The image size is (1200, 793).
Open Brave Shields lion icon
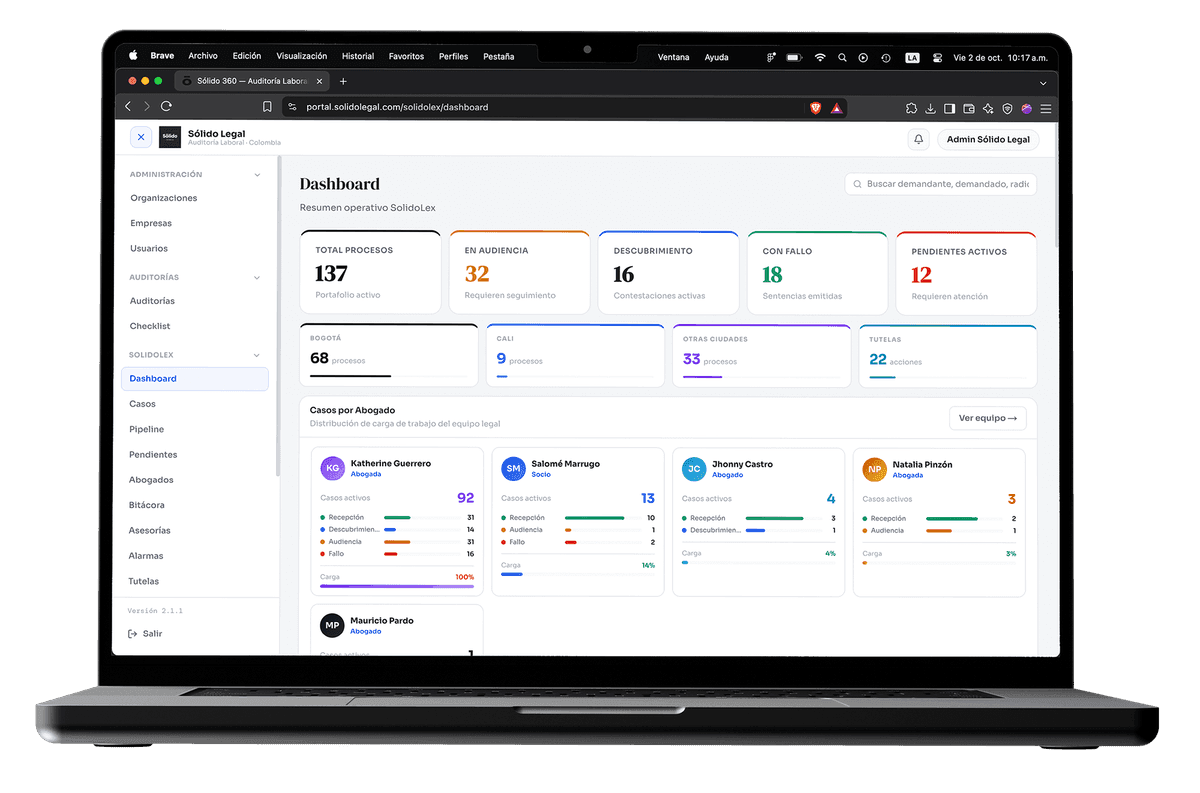click(x=815, y=107)
